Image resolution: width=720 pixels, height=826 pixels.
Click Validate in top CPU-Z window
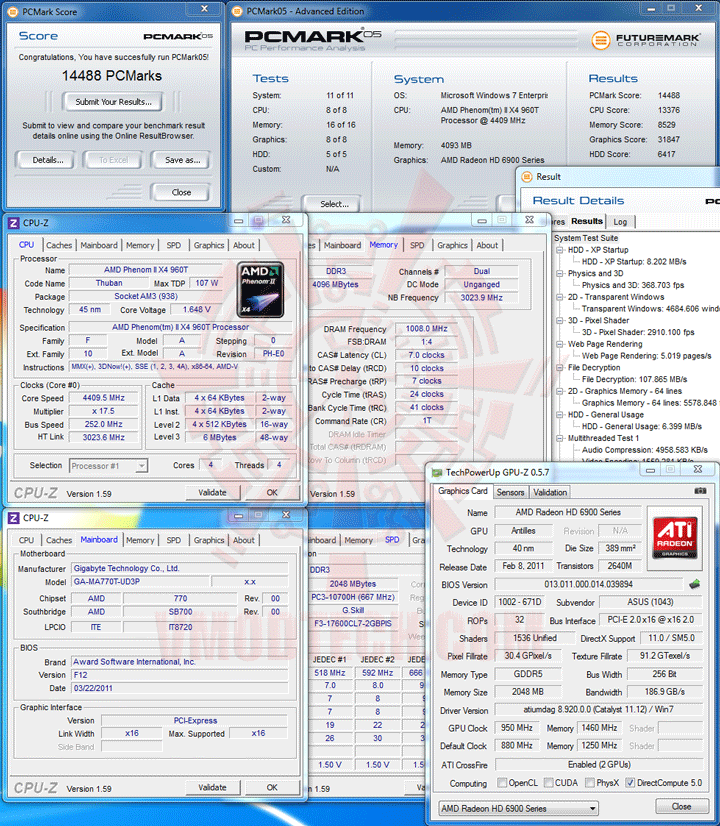(x=212, y=493)
